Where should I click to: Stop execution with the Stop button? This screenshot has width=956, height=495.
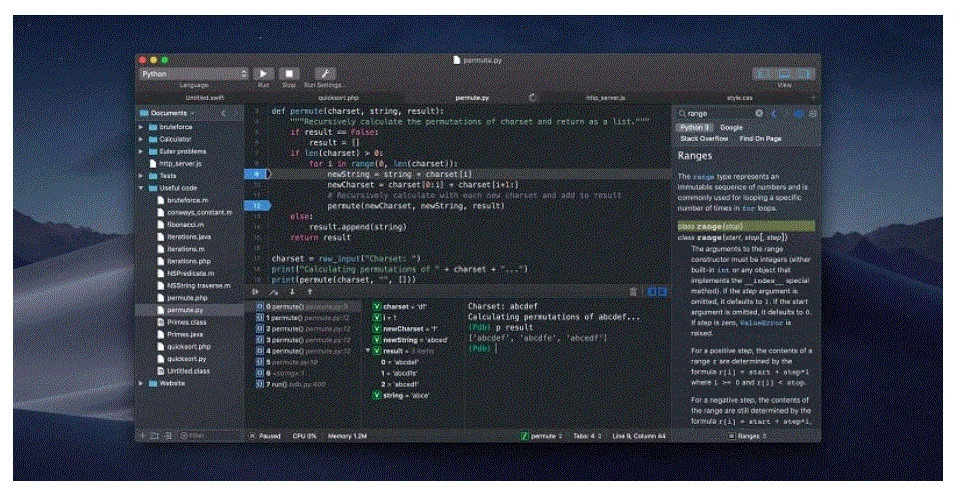[289, 74]
